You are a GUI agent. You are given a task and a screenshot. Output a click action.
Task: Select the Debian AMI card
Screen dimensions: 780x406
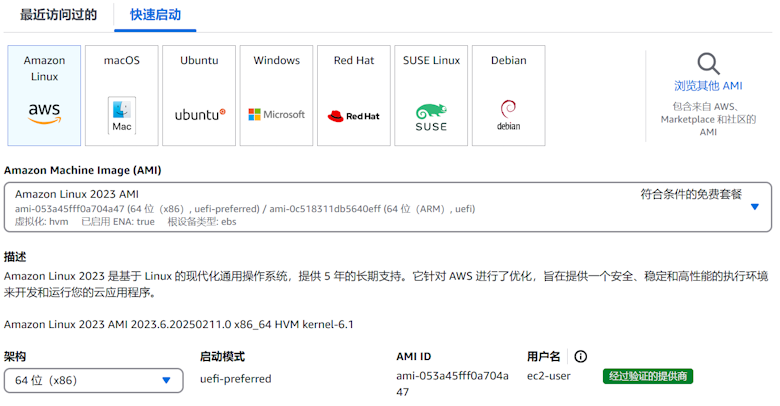(508, 96)
